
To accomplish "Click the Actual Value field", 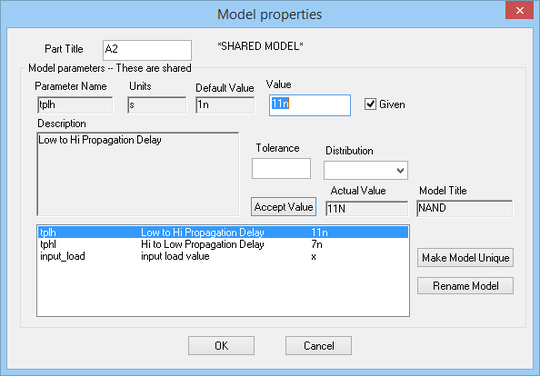I will pyautogui.click(x=366, y=208).
